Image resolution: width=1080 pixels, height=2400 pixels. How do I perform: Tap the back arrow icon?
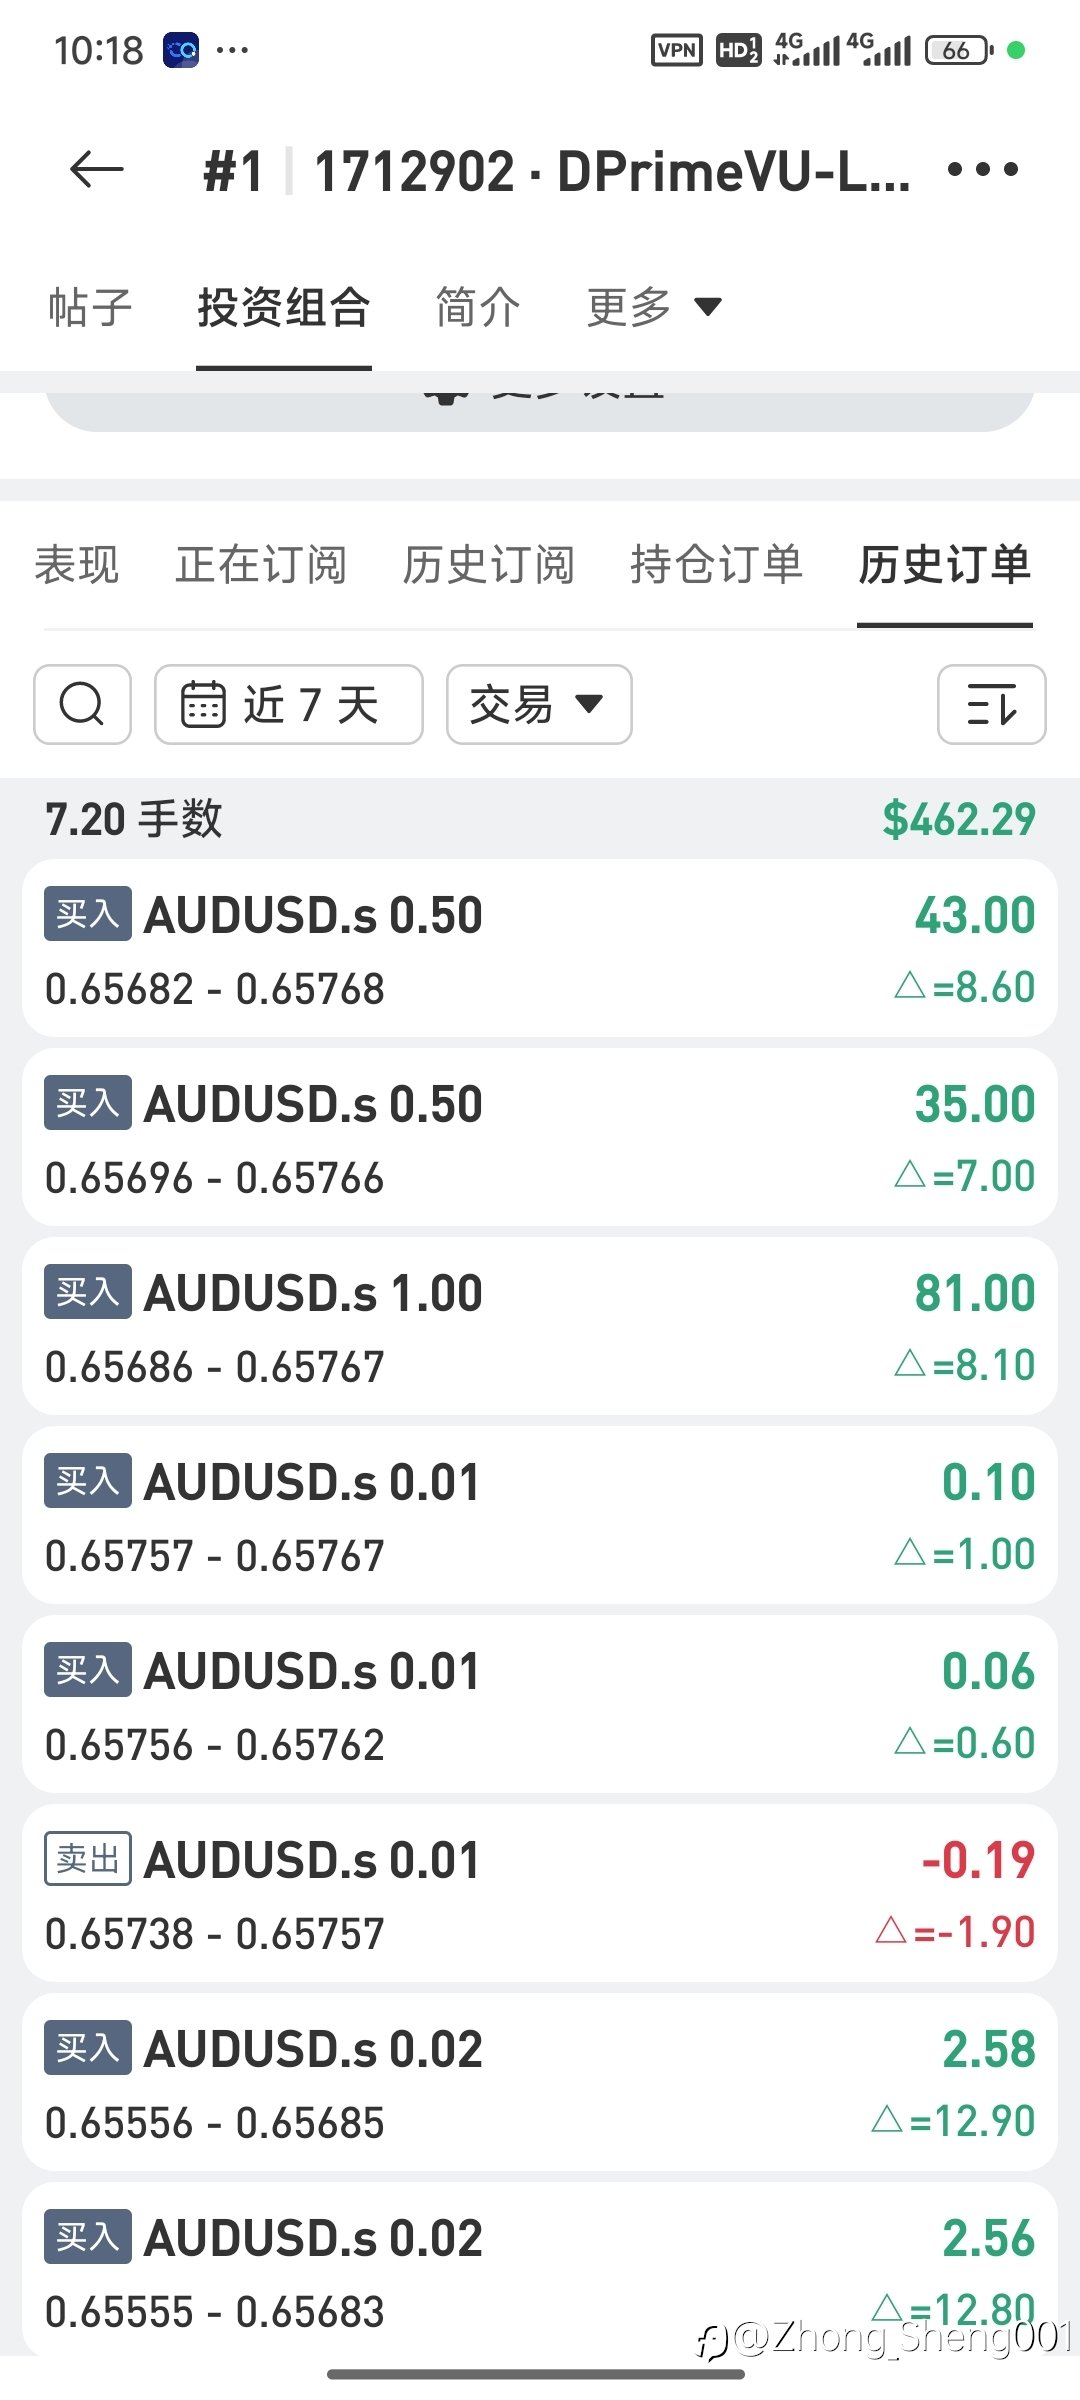tap(96, 170)
